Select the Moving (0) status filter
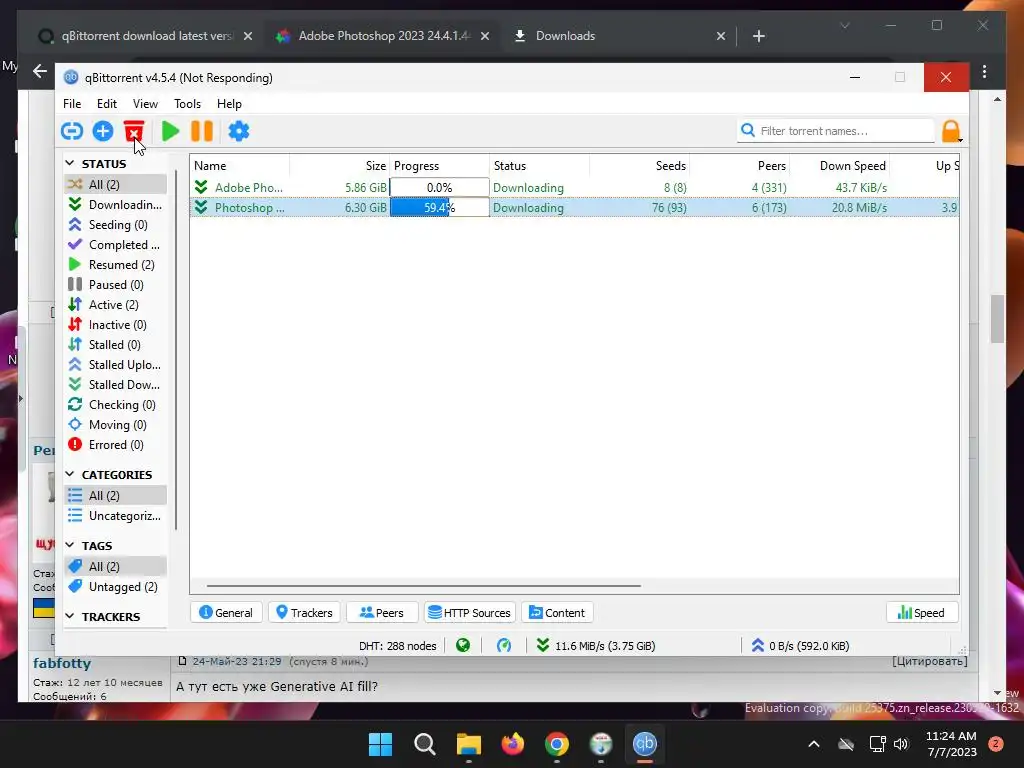 (115, 425)
